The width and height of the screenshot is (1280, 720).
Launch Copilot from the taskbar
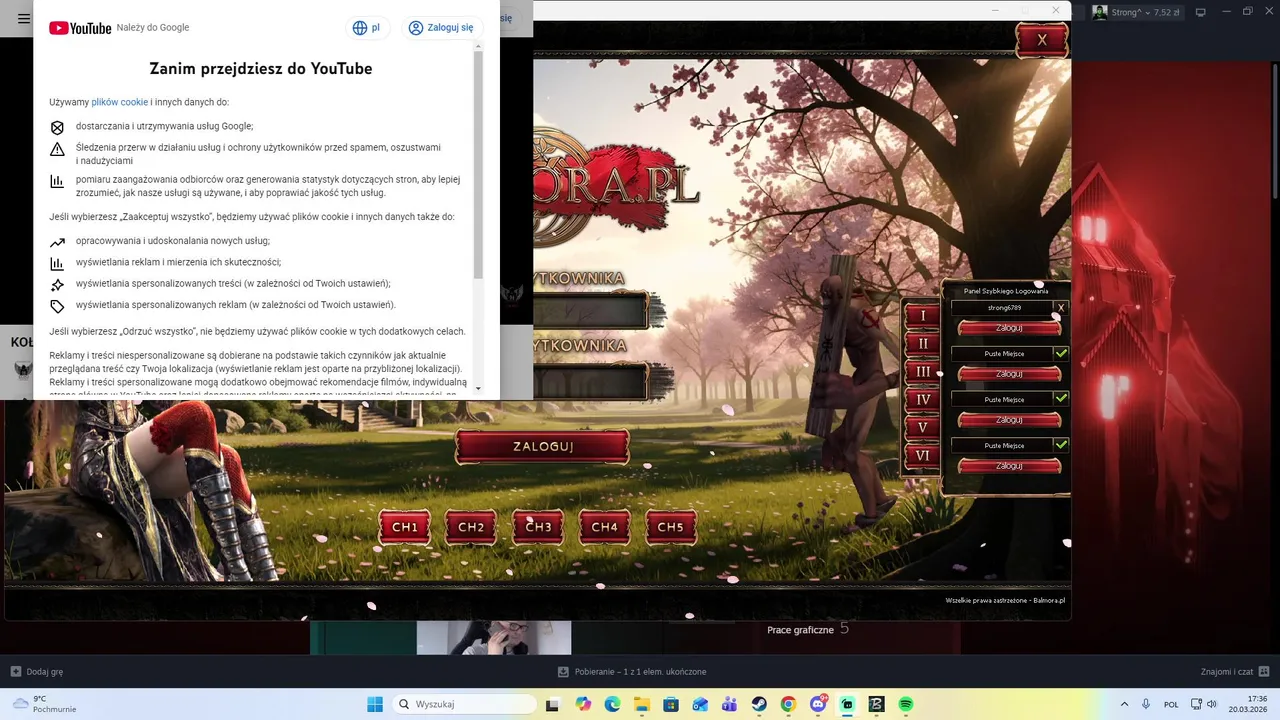click(x=583, y=704)
